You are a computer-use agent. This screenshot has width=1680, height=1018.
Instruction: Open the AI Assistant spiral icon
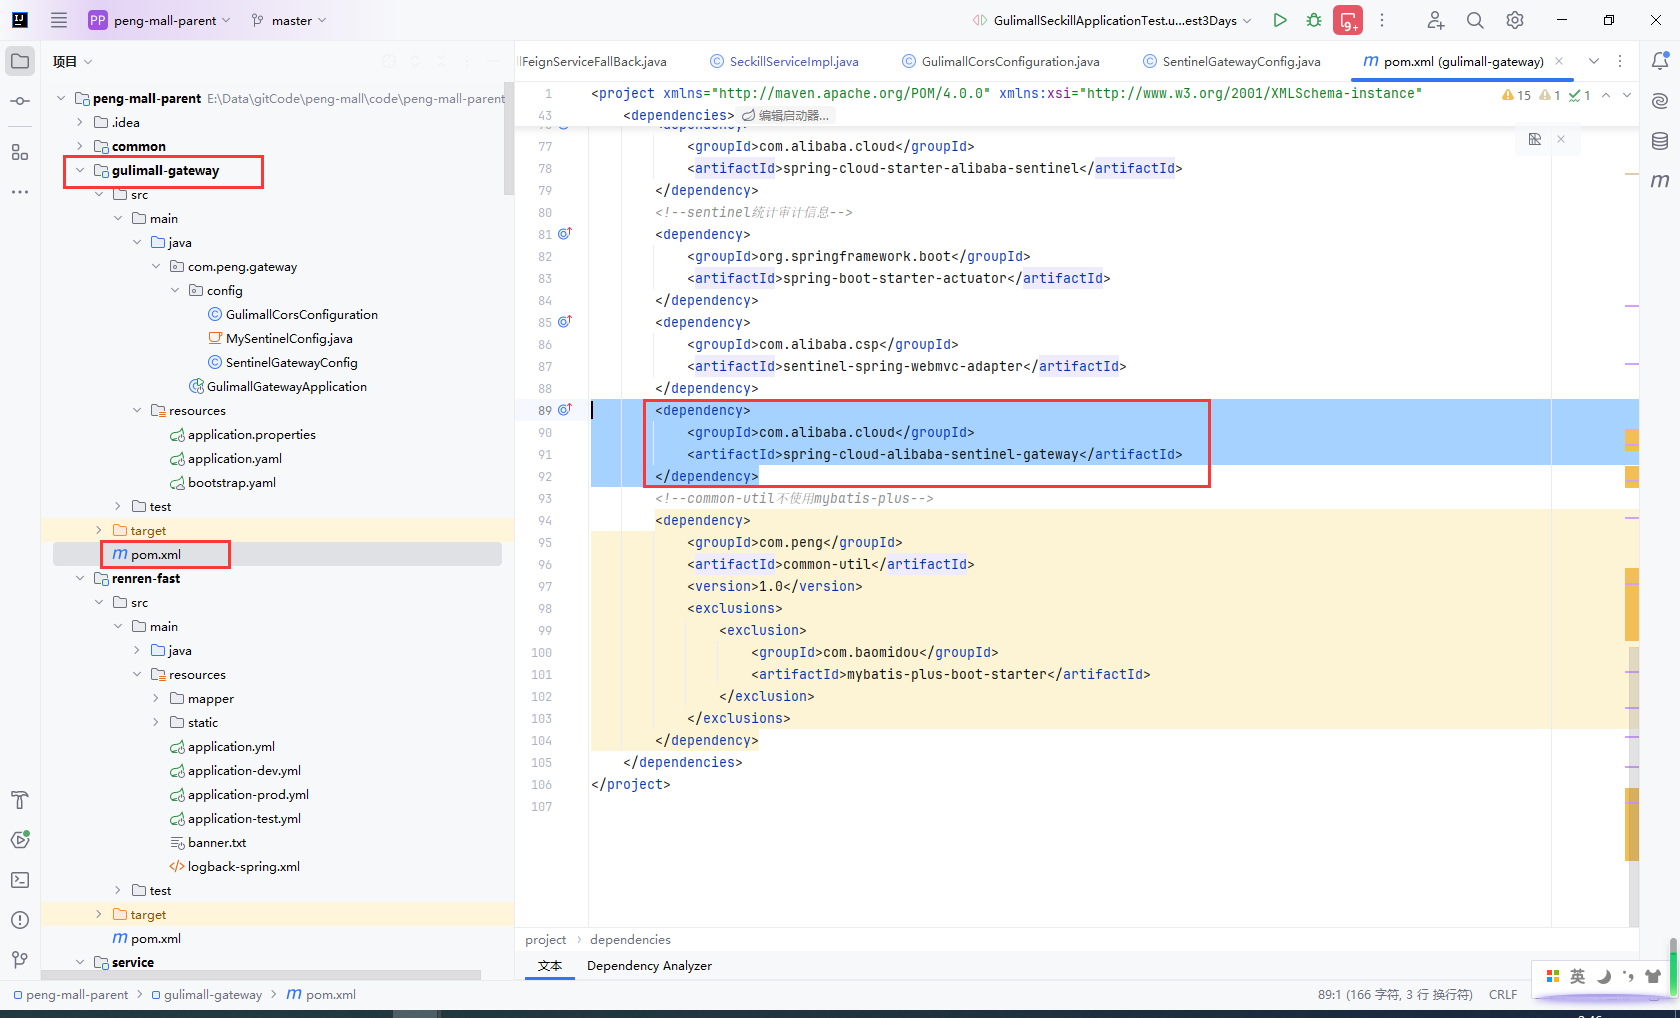point(1660,101)
